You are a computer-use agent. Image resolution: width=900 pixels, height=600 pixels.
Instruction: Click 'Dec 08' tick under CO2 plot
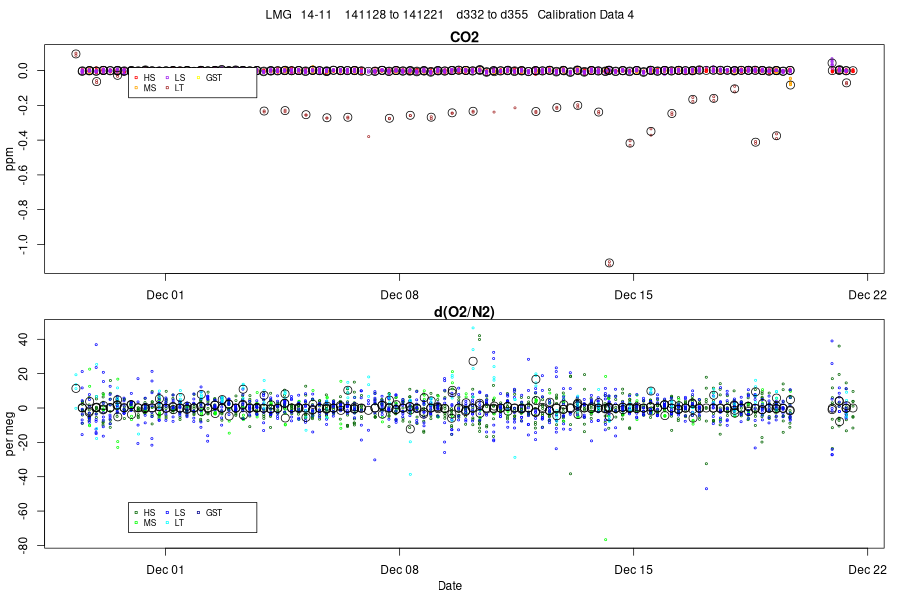(x=399, y=295)
